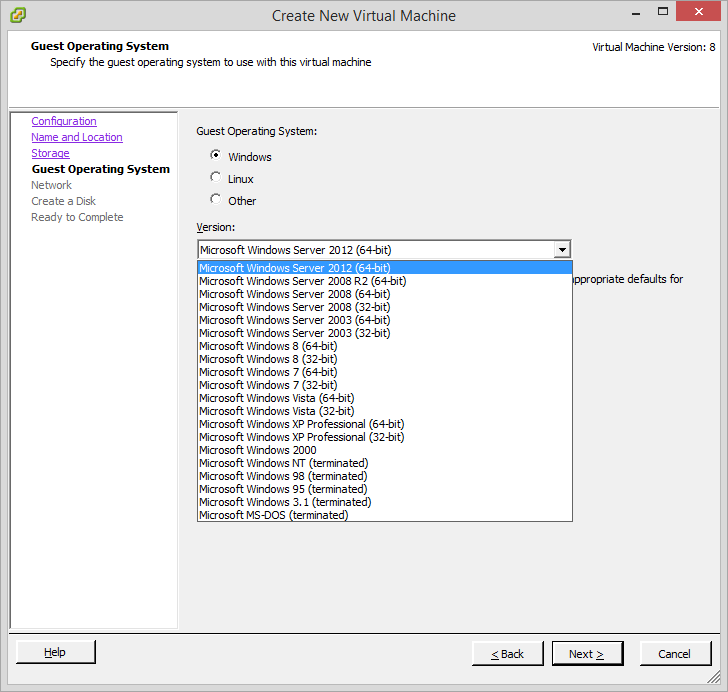Image resolution: width=728 pixels, height=692 pixels.
Task: Click the vSphere icon in title bar
Action: click(17, 15)
